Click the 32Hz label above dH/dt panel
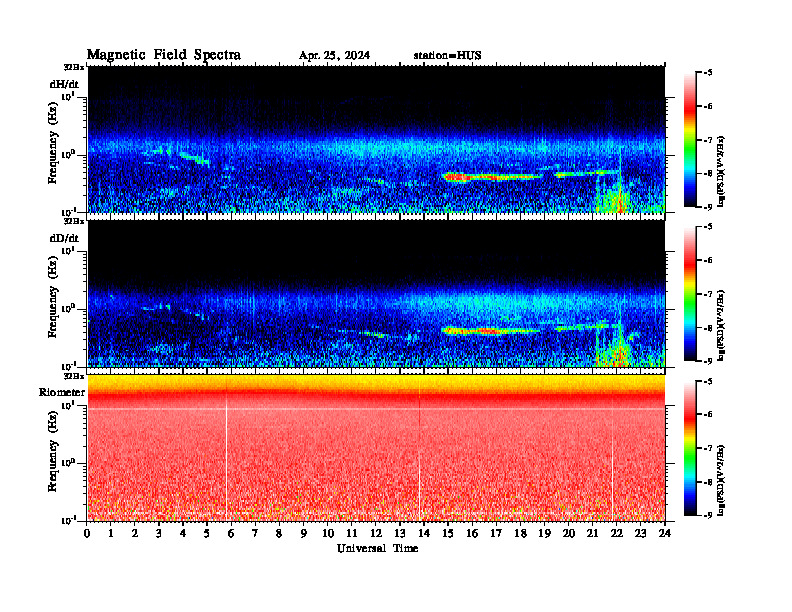The width and height of the screenshot is (792, 612). [x=74, y=67]
